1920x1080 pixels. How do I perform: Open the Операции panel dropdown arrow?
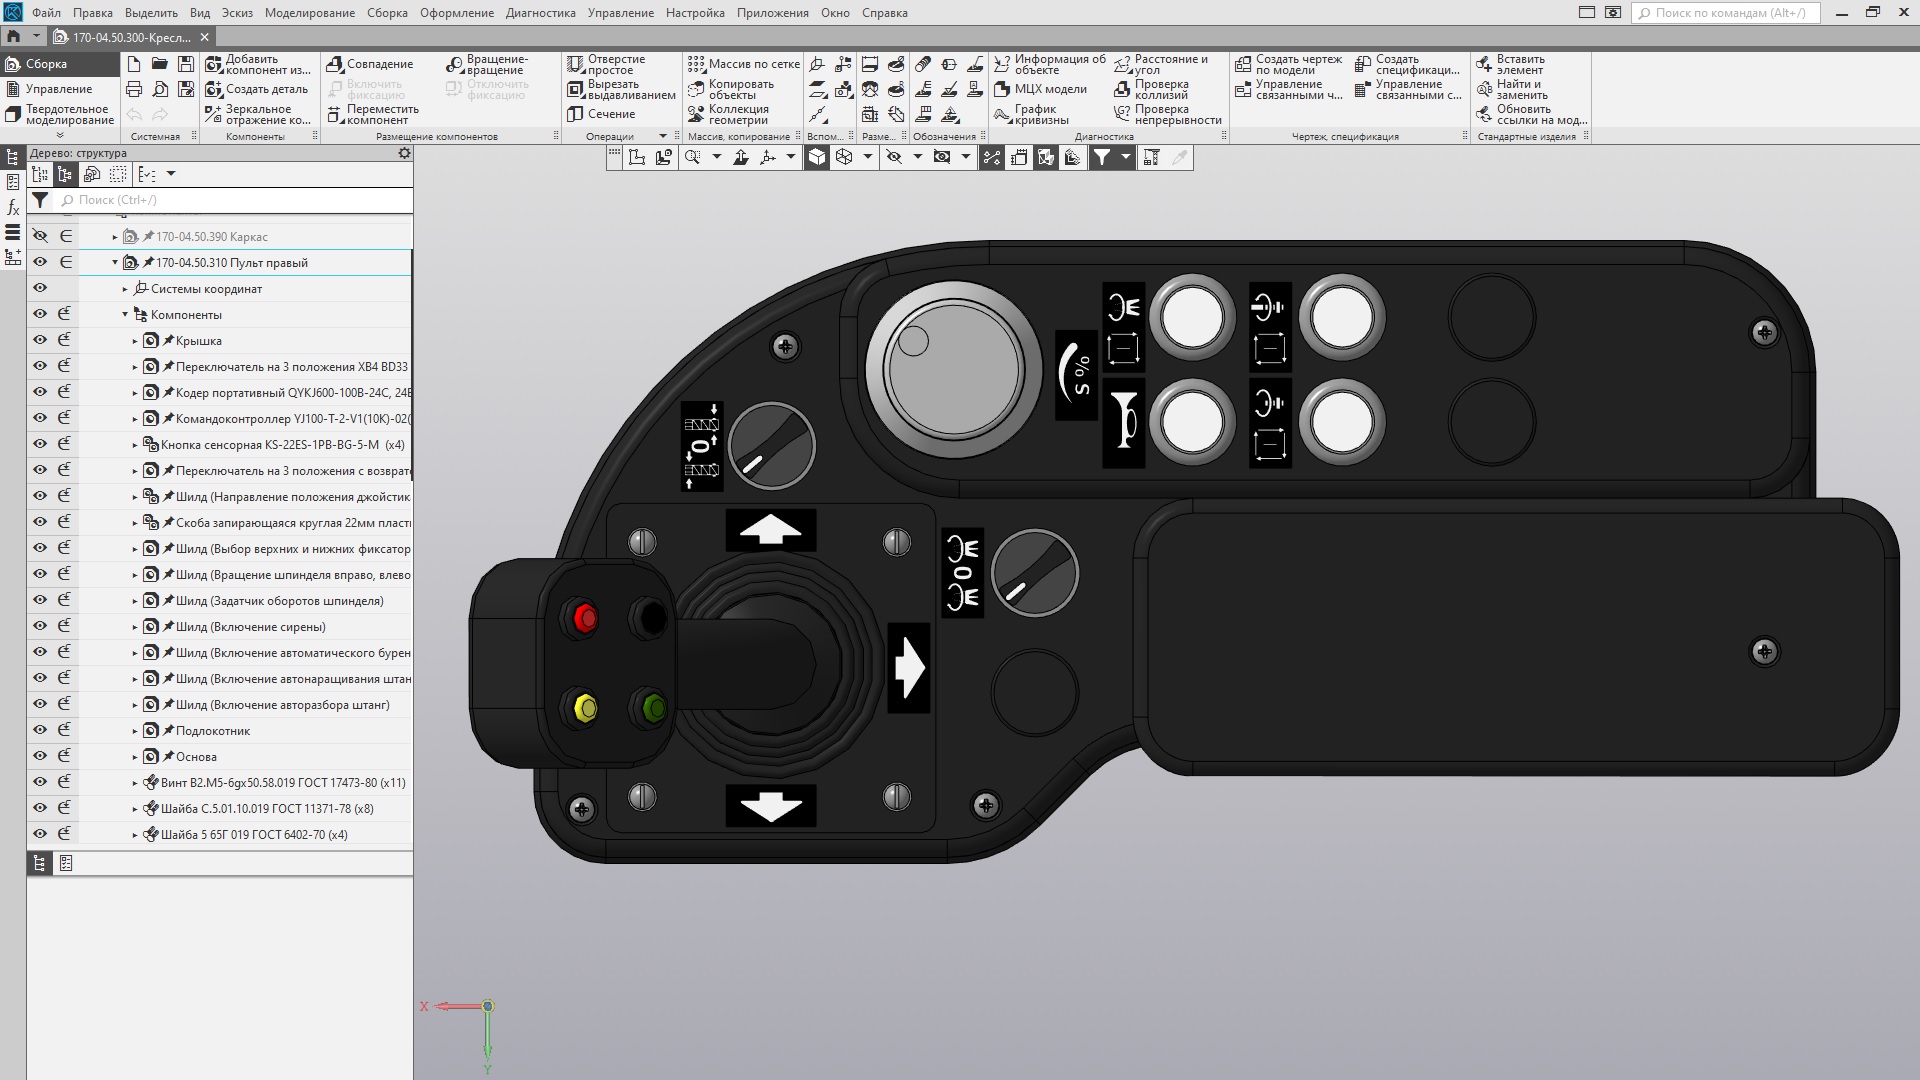[662, 136]
